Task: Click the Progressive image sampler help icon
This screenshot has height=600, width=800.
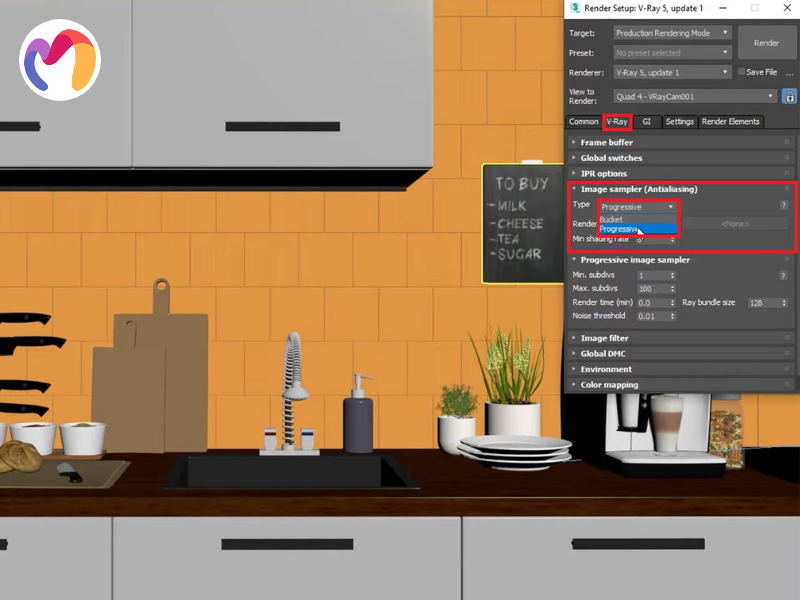Action: click(x=783, y=275)
